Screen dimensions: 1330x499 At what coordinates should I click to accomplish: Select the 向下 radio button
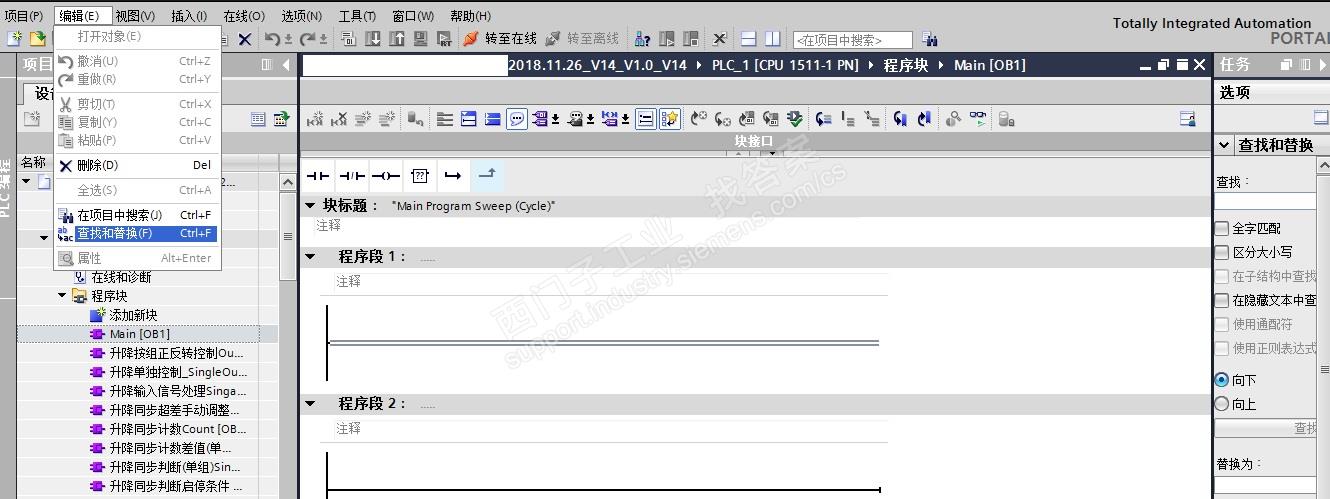1222,380
